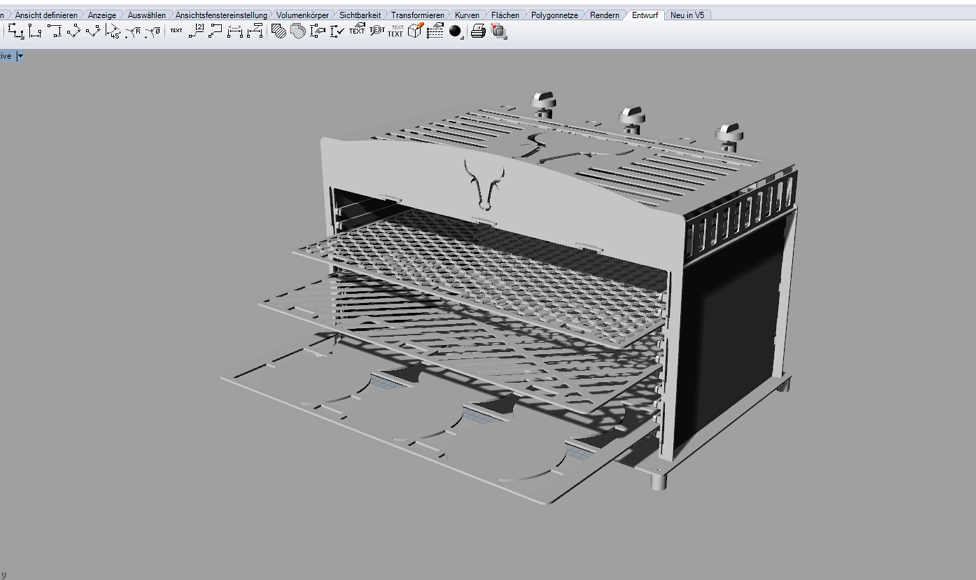The image size is (976, 580).
Task: Open the print icon
Action: click(x=478, y=32)
